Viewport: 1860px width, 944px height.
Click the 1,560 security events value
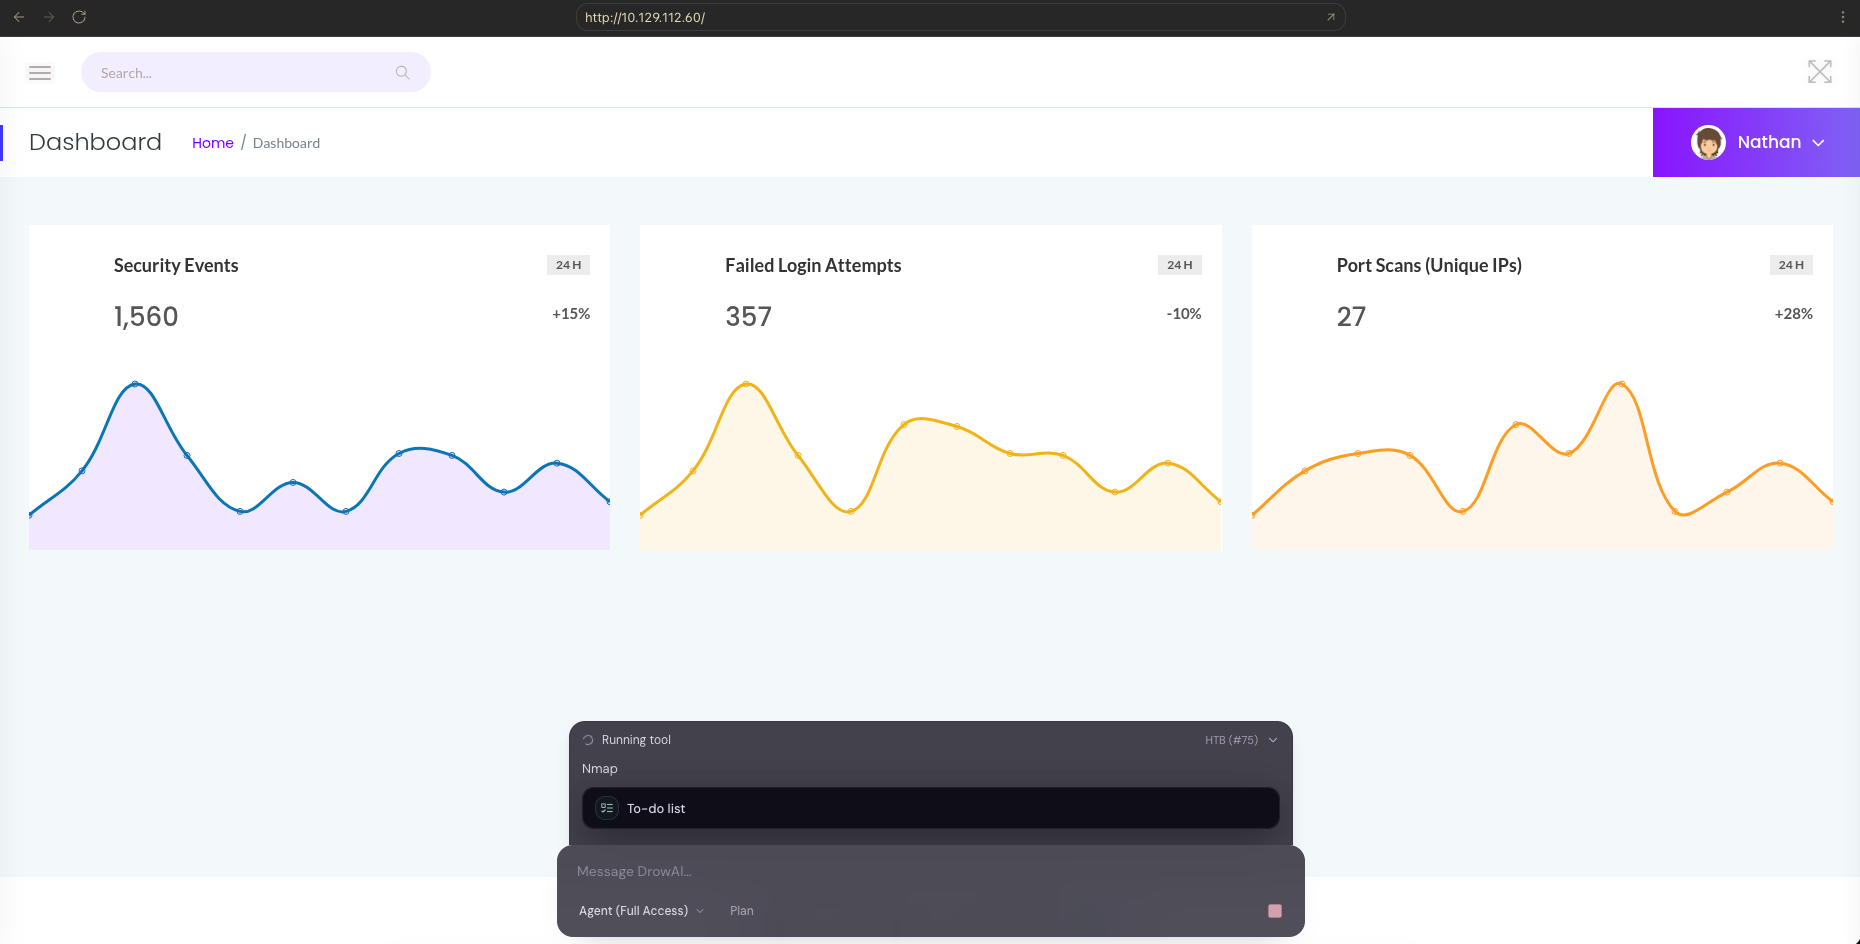[x=146, y=317]
